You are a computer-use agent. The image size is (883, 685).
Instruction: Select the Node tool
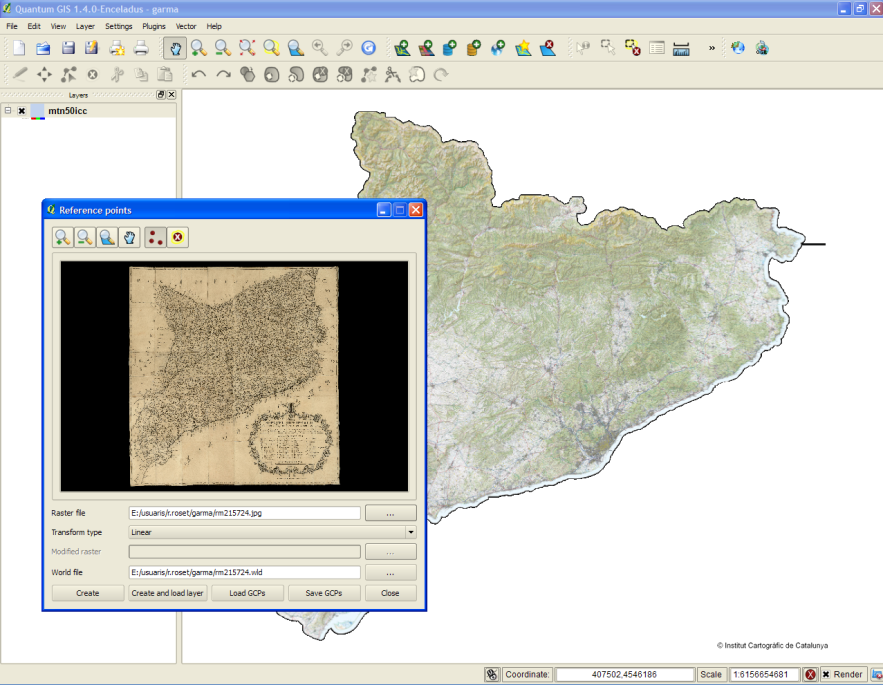[x=69, y=74]
